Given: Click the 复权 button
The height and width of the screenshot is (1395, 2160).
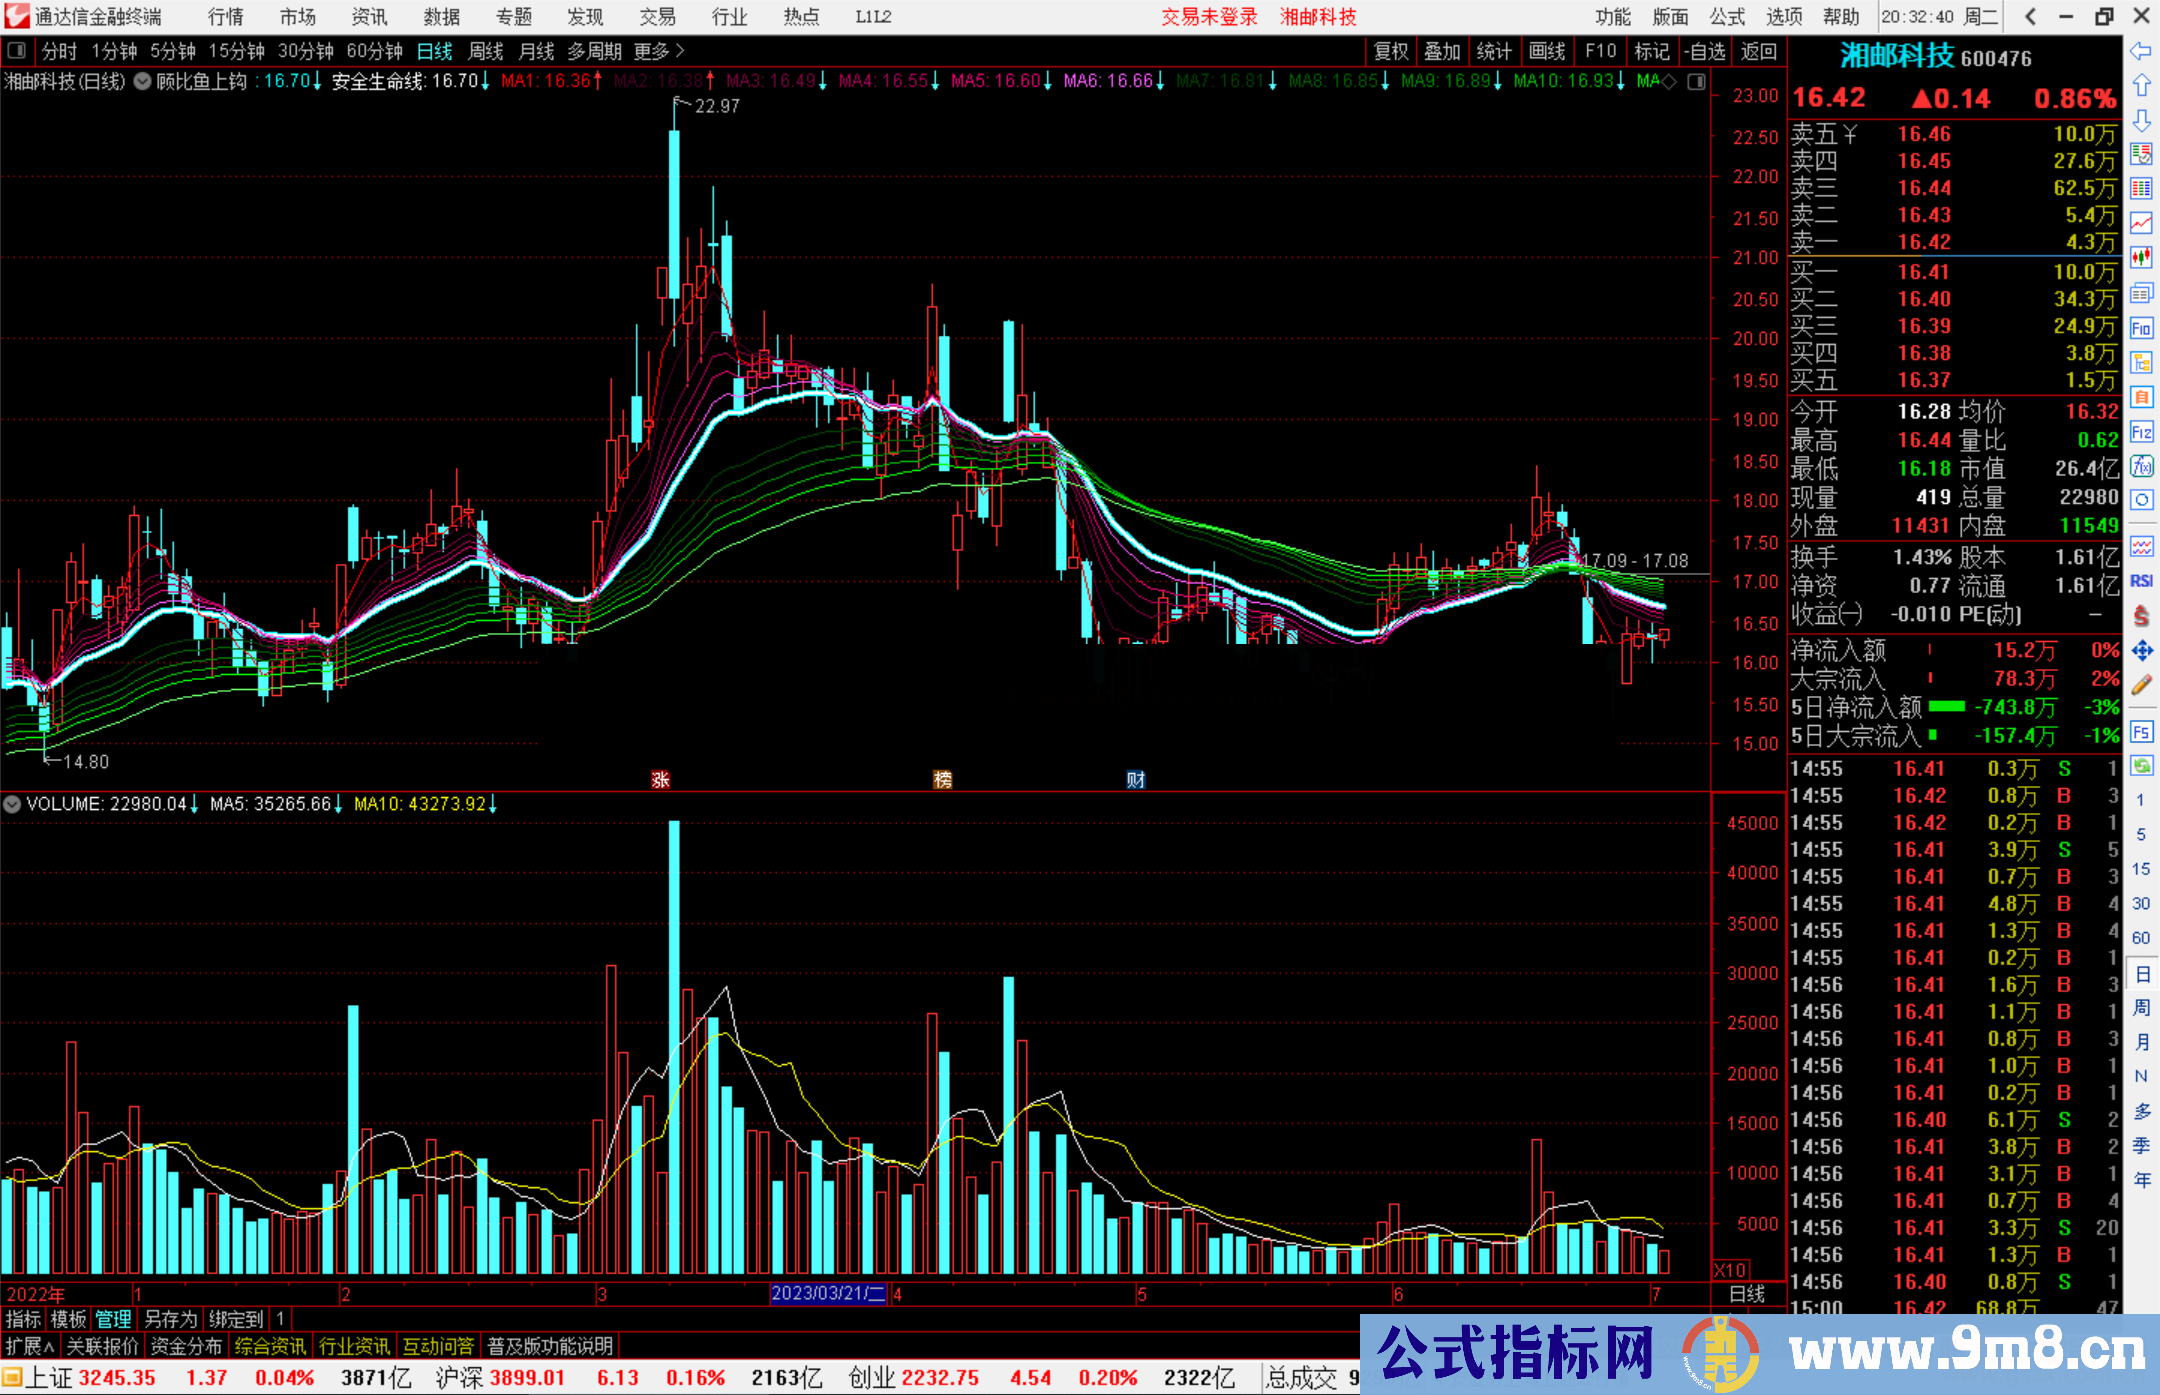Looking at the screenshot, I should coord(1391,51).
